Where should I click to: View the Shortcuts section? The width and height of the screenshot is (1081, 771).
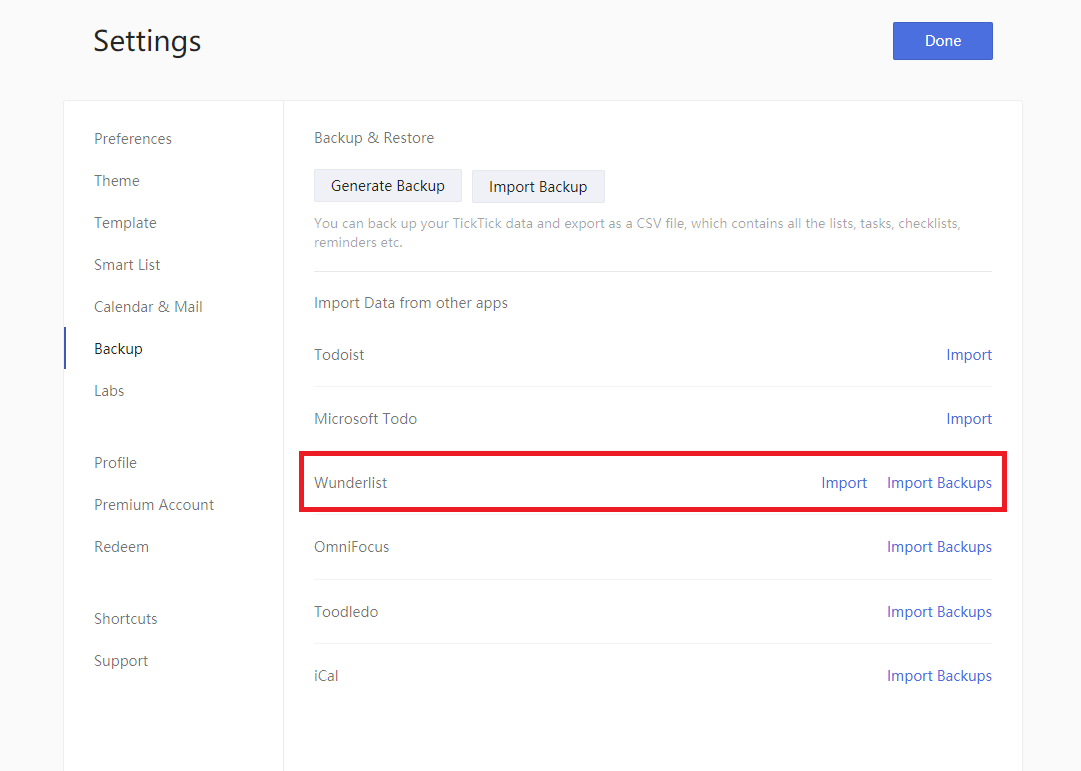125,619
